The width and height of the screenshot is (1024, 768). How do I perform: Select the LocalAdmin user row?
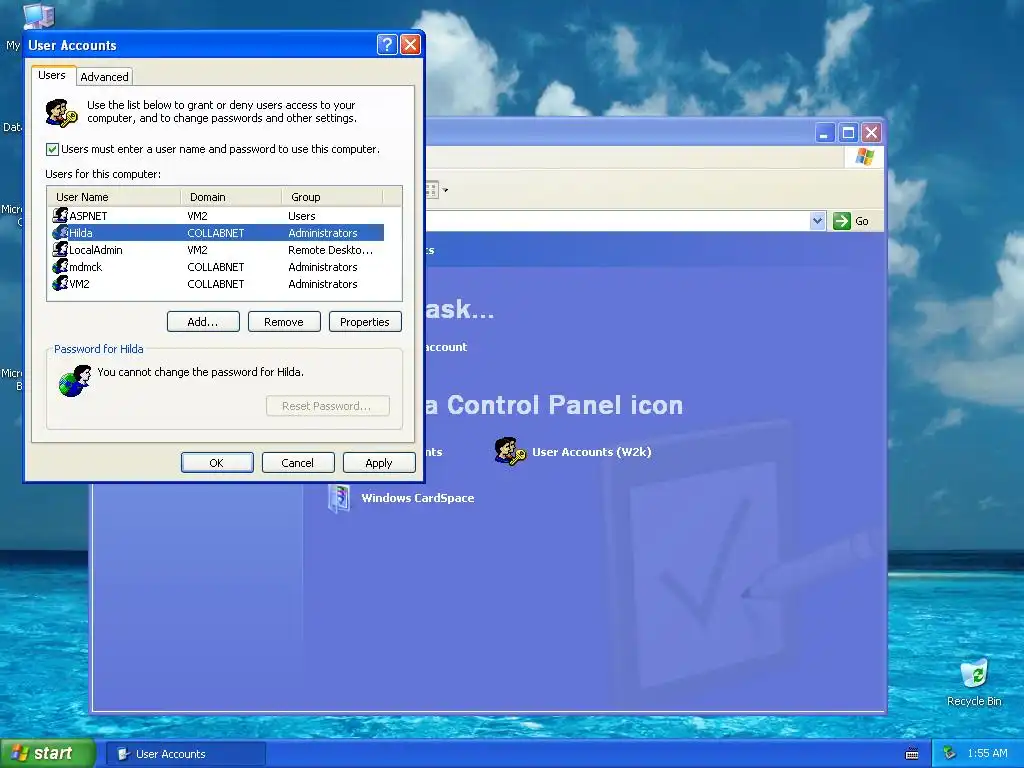pos(217,249)
